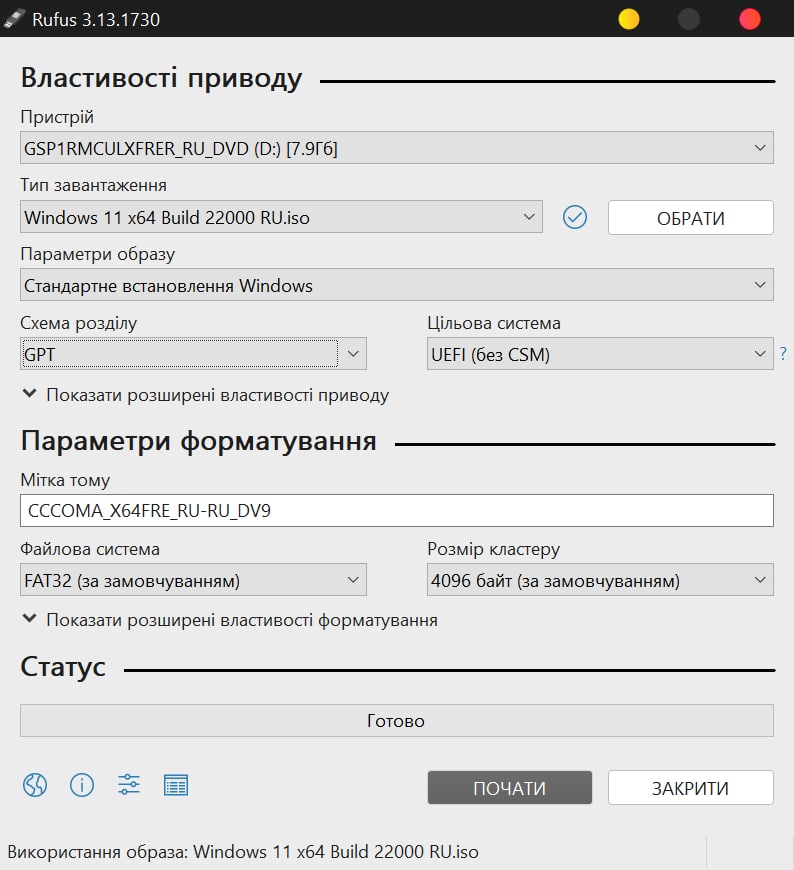Click the Статус heading
The height and width of the screenshot is (870, 794).
(63, 667)
